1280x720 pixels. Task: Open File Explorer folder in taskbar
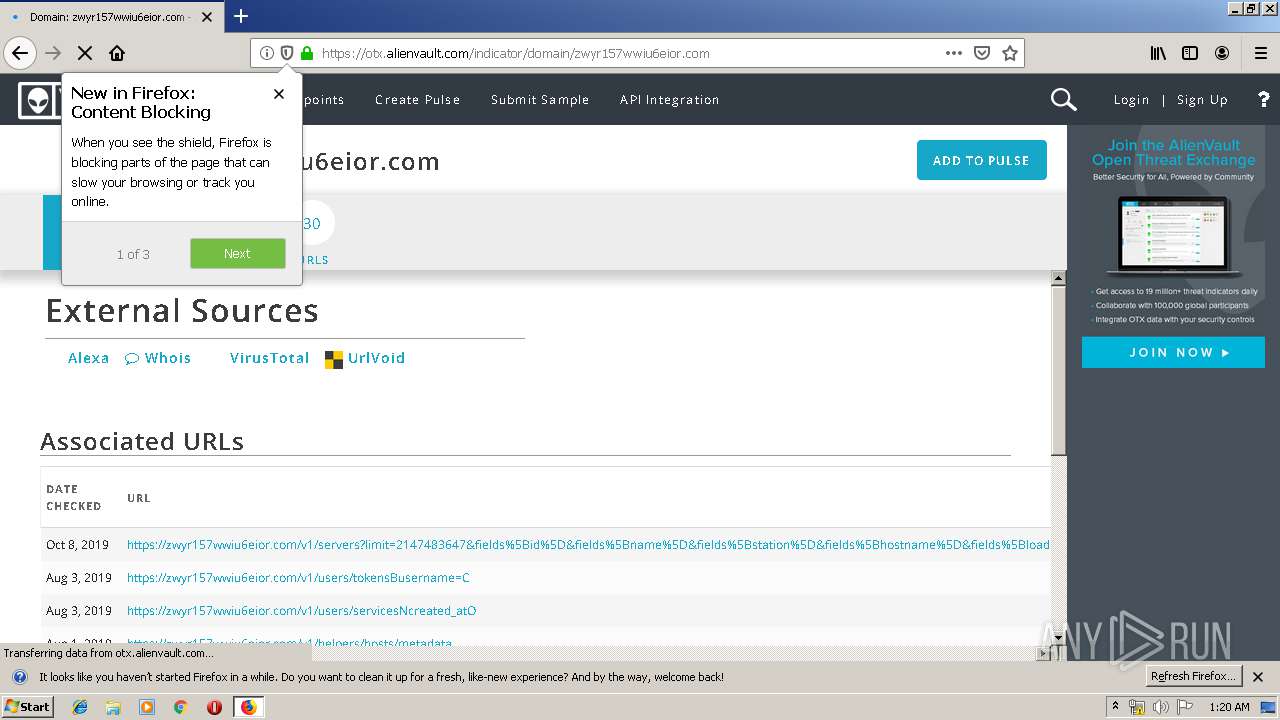113,707
